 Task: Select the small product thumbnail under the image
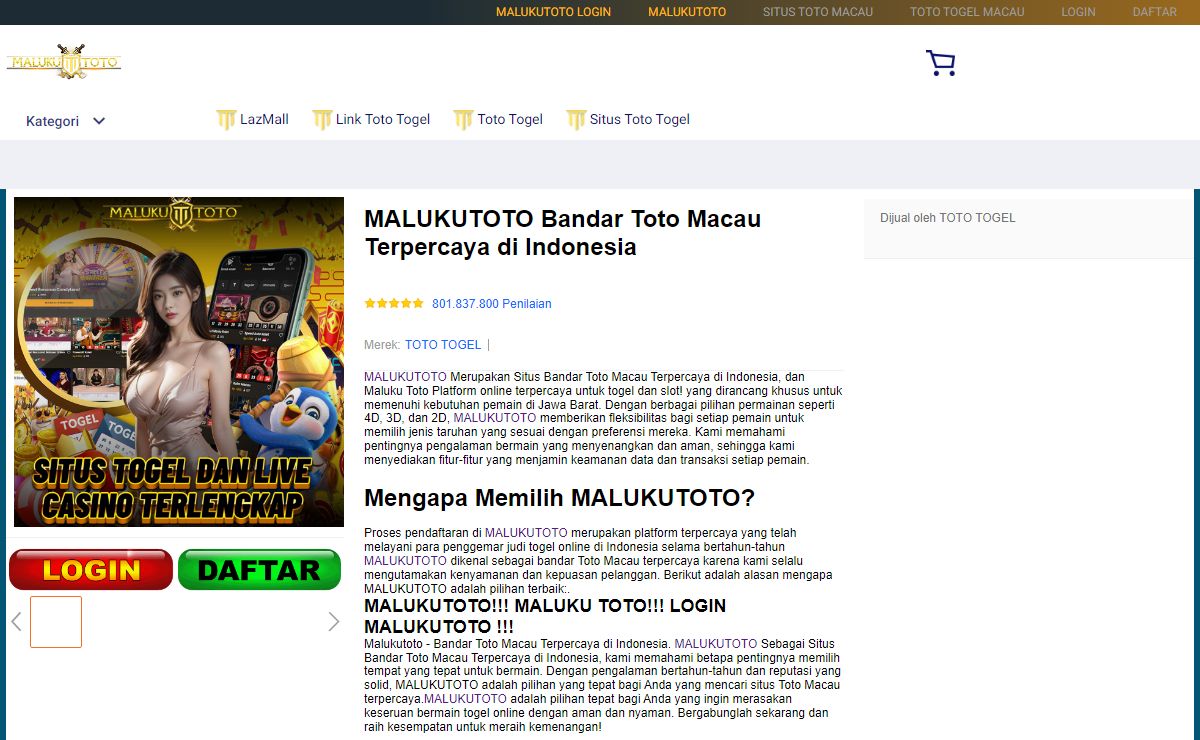pyautogui.click(x=56, y=622)
